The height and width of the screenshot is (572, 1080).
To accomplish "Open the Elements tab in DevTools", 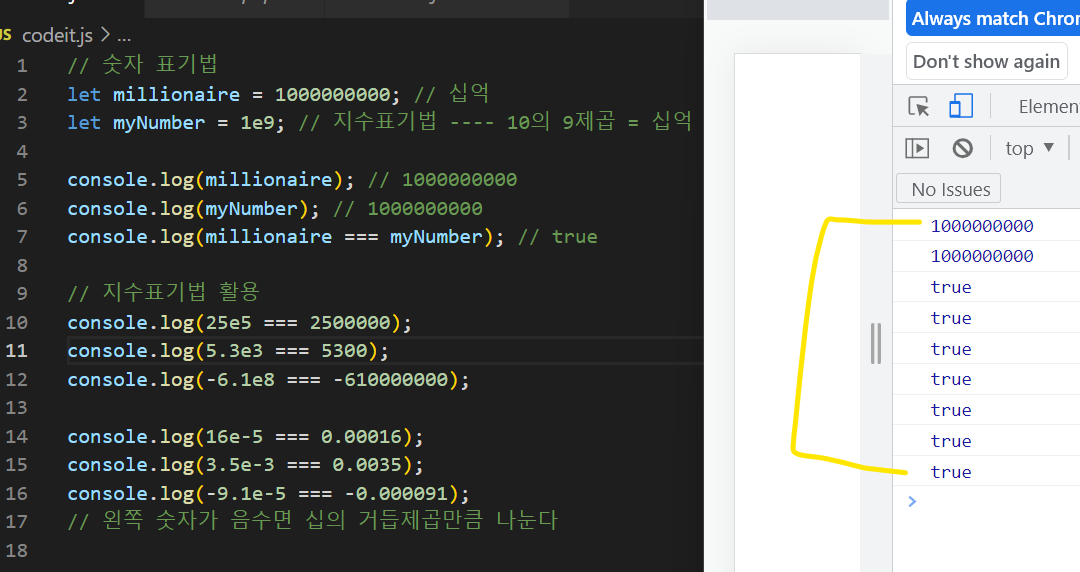I will click(1048, 107).
